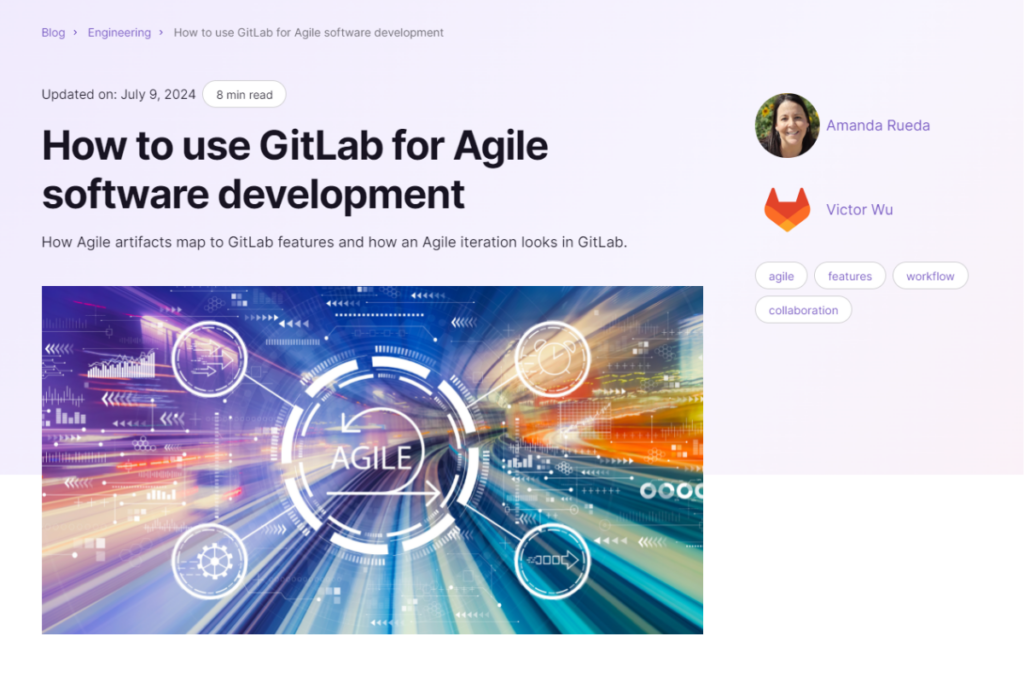The image size is (1024, 683).
Task: Select the features tag pill
Action: pos(849,275)
